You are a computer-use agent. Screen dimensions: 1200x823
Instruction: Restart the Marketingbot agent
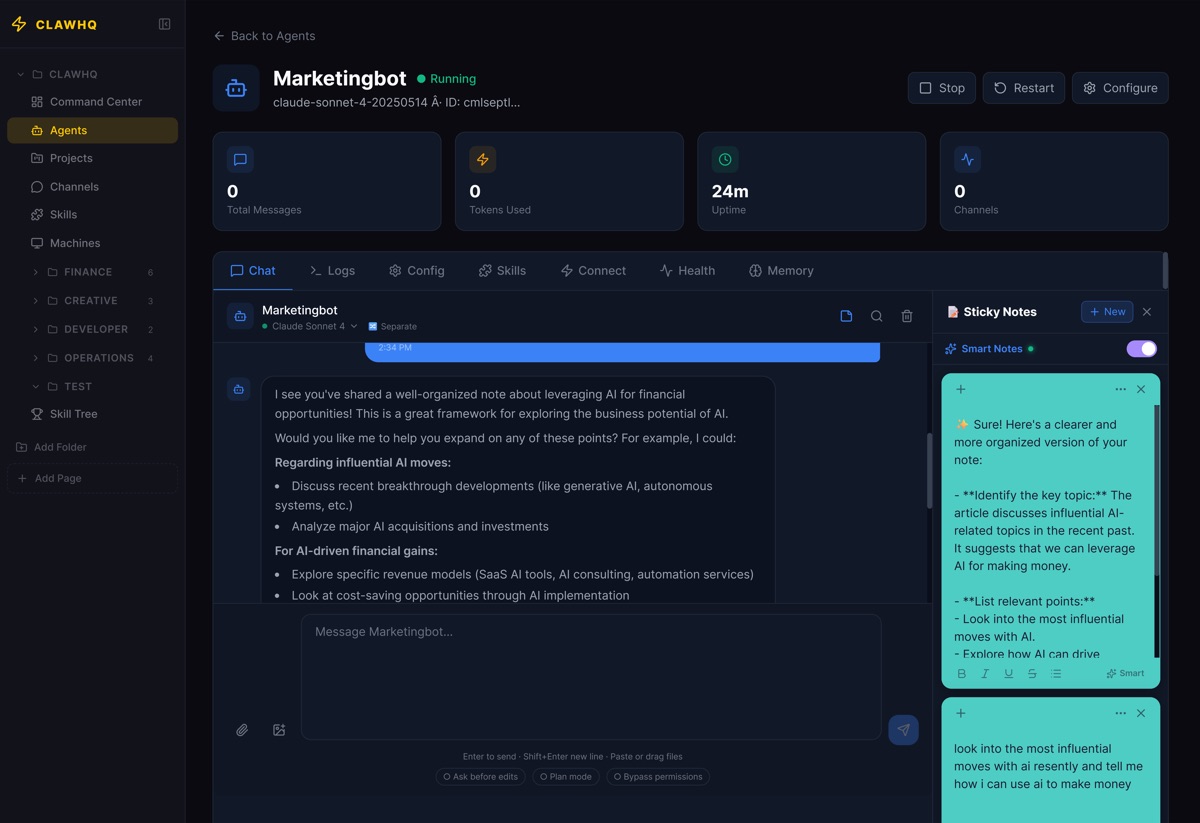[x=1023, y=87]
